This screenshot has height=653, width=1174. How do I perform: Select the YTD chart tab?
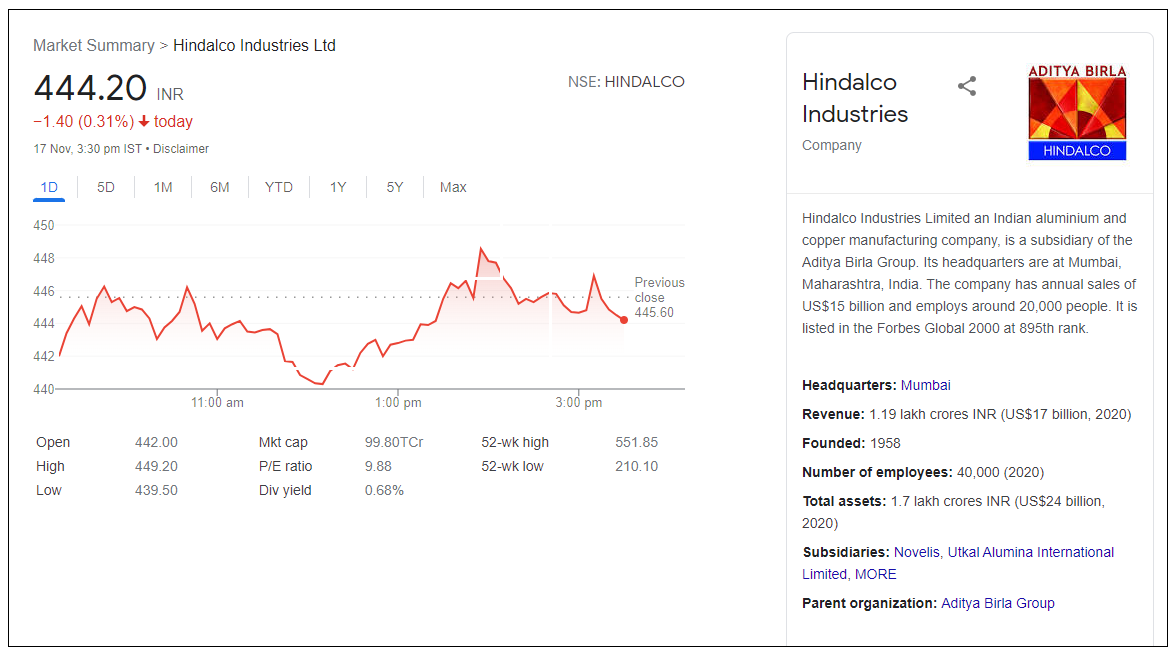pyautogui.click(x=279, y=187)
